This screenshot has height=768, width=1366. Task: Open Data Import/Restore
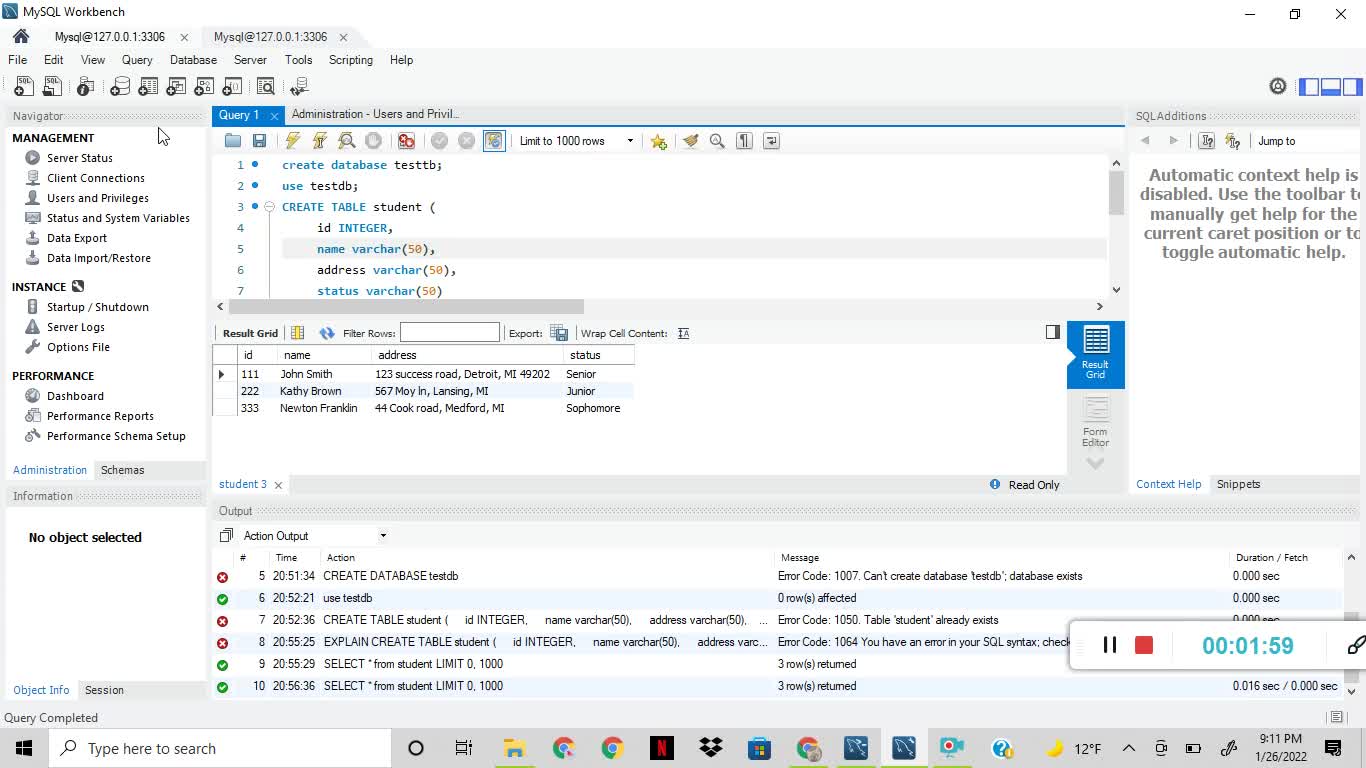point(98,258)
